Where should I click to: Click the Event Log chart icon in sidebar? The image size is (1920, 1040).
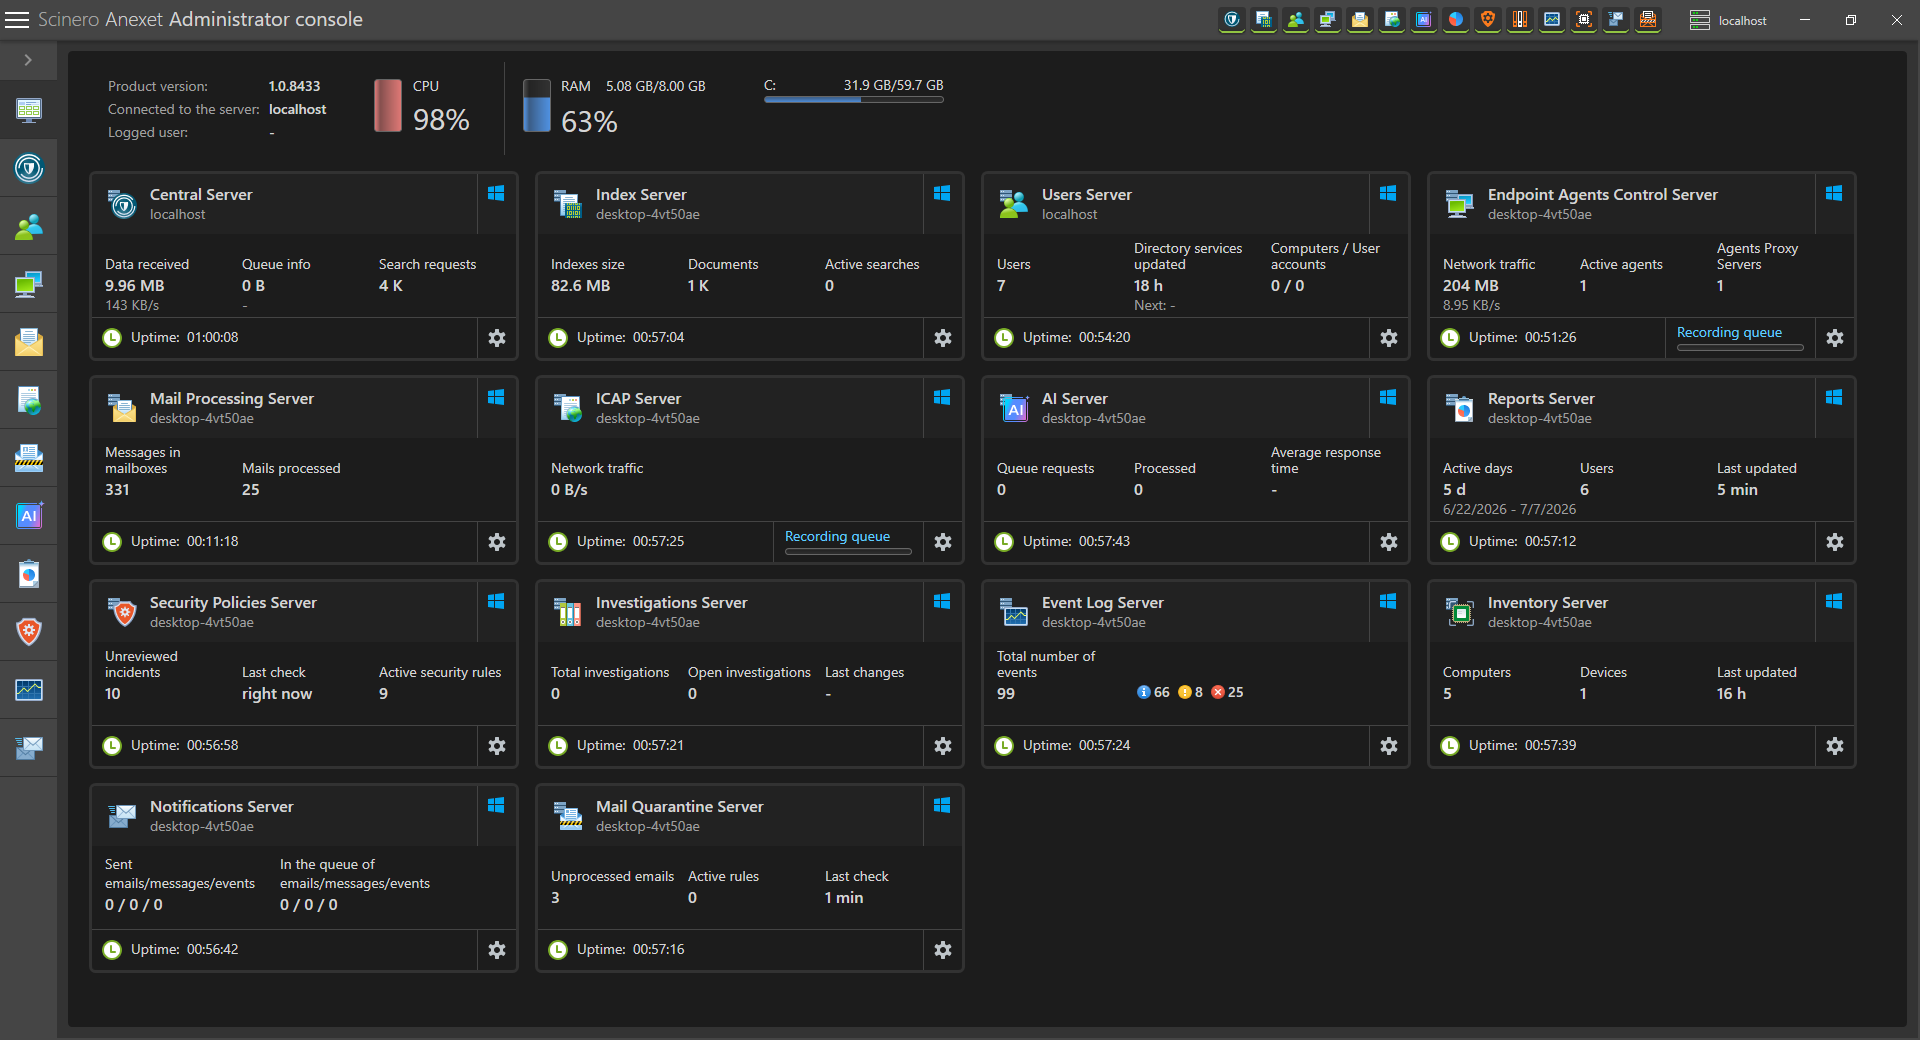click(x=29, y=689)
